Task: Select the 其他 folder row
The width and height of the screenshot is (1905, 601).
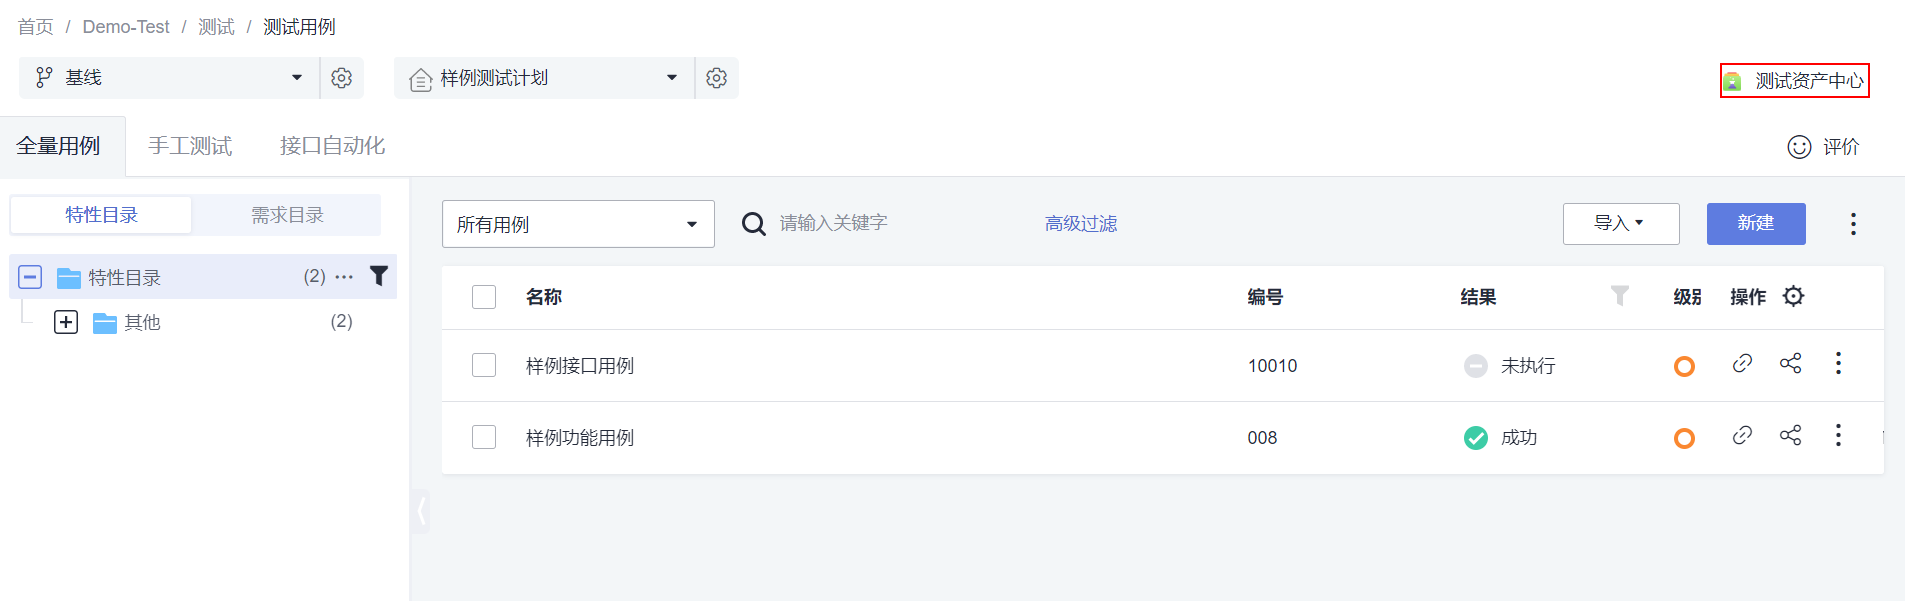Action: [203, 322]
